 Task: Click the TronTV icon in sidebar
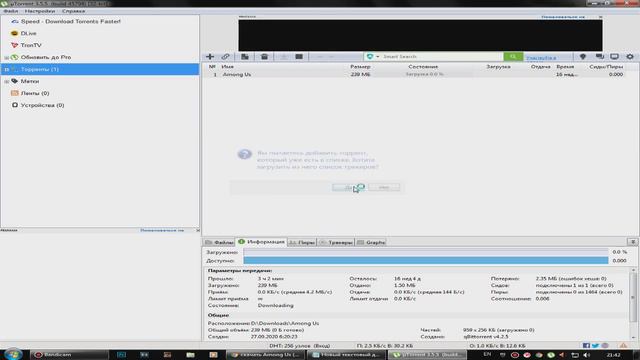pos(15,45)
